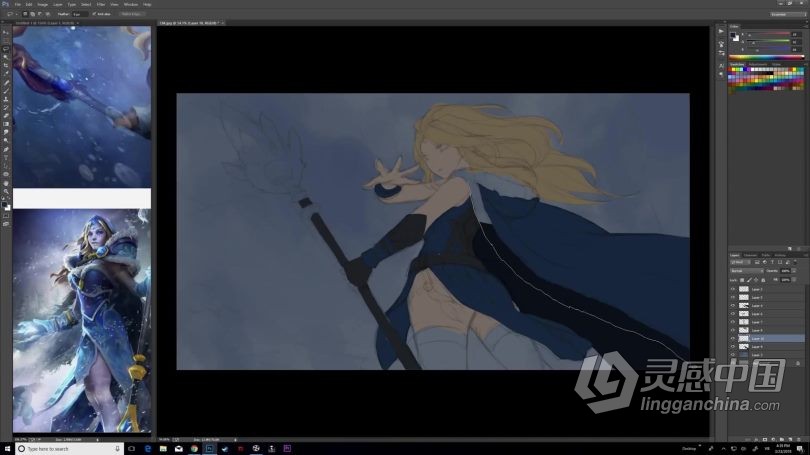Image resolution: width=810 pixels, height=455 pixels.
Task: Open the Essentials workspace switcher
Action: [x=787, y=14]
